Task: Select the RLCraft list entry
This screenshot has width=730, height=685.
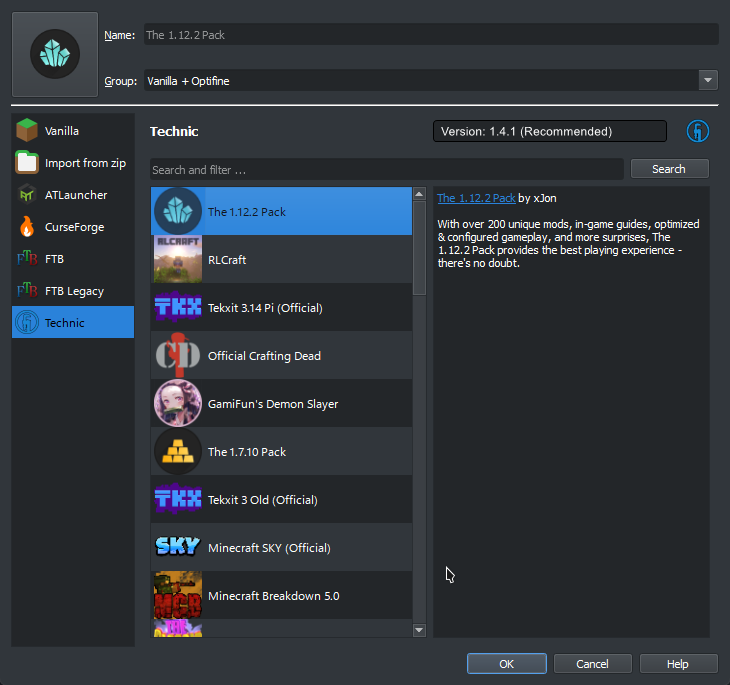Action: (281, 259)
